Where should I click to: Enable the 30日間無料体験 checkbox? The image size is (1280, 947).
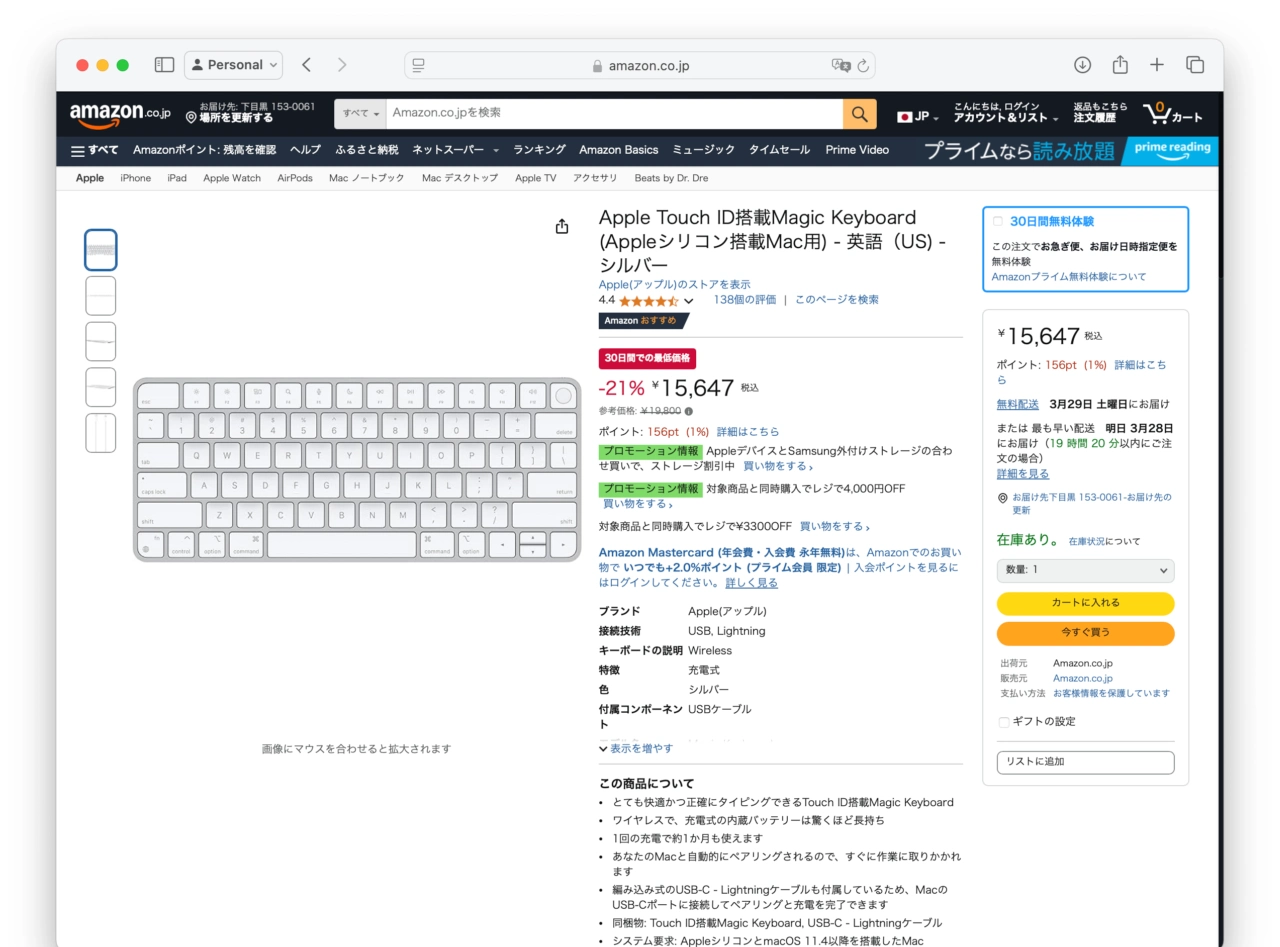pyautogui.click(x=996, y=221)
